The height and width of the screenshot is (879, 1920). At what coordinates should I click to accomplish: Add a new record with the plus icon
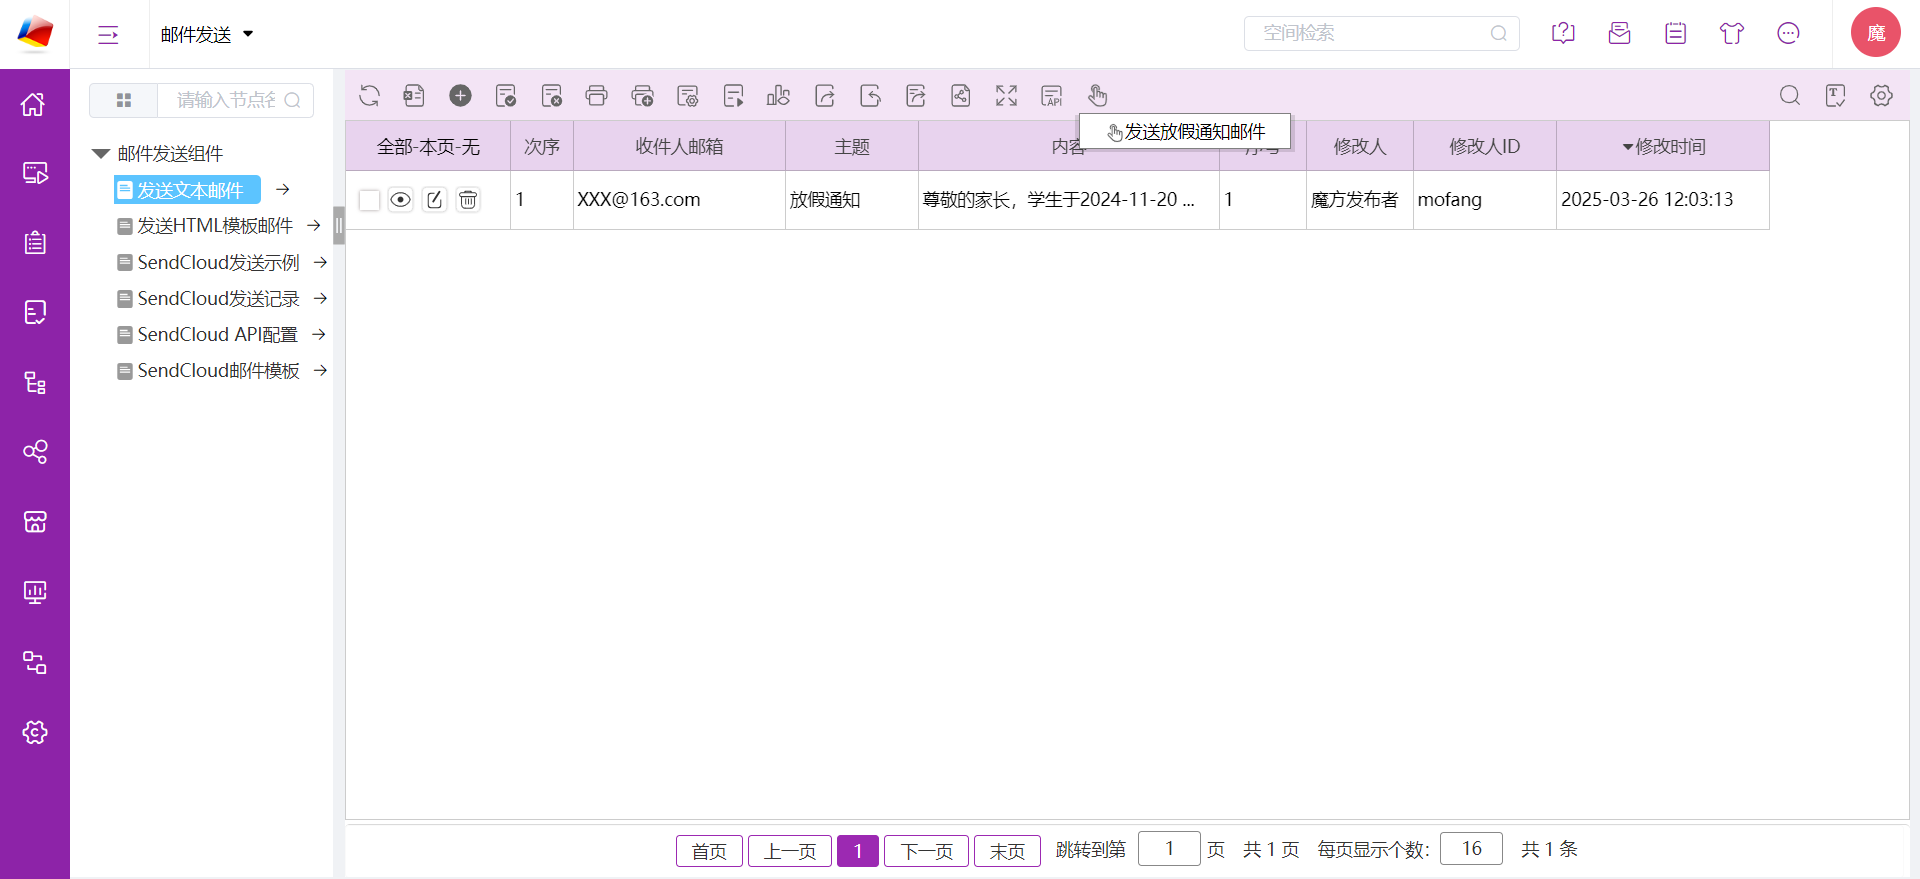460,96
